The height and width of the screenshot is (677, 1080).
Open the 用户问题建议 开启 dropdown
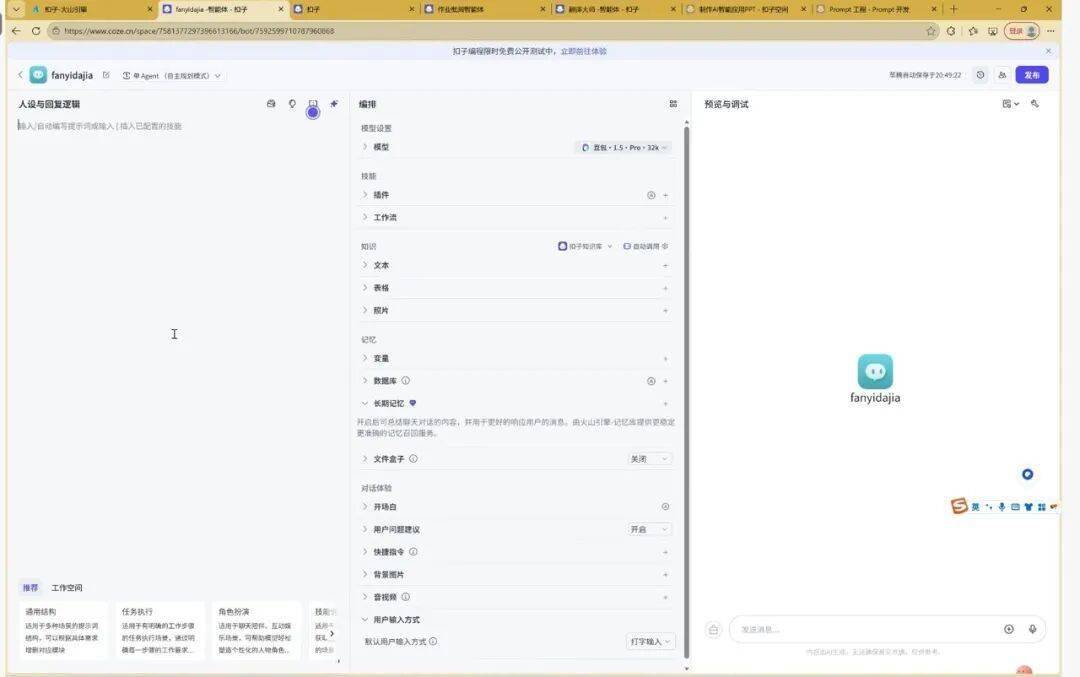tap(648, 529)
